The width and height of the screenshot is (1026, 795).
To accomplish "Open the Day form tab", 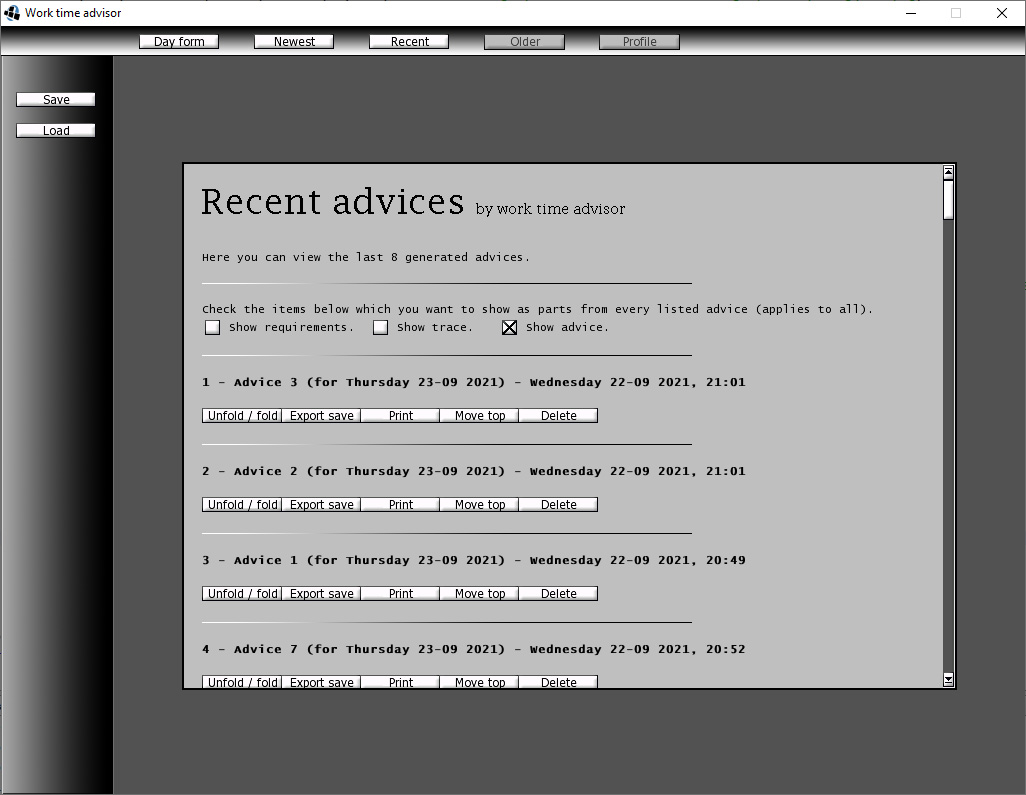I will (179, 42).
